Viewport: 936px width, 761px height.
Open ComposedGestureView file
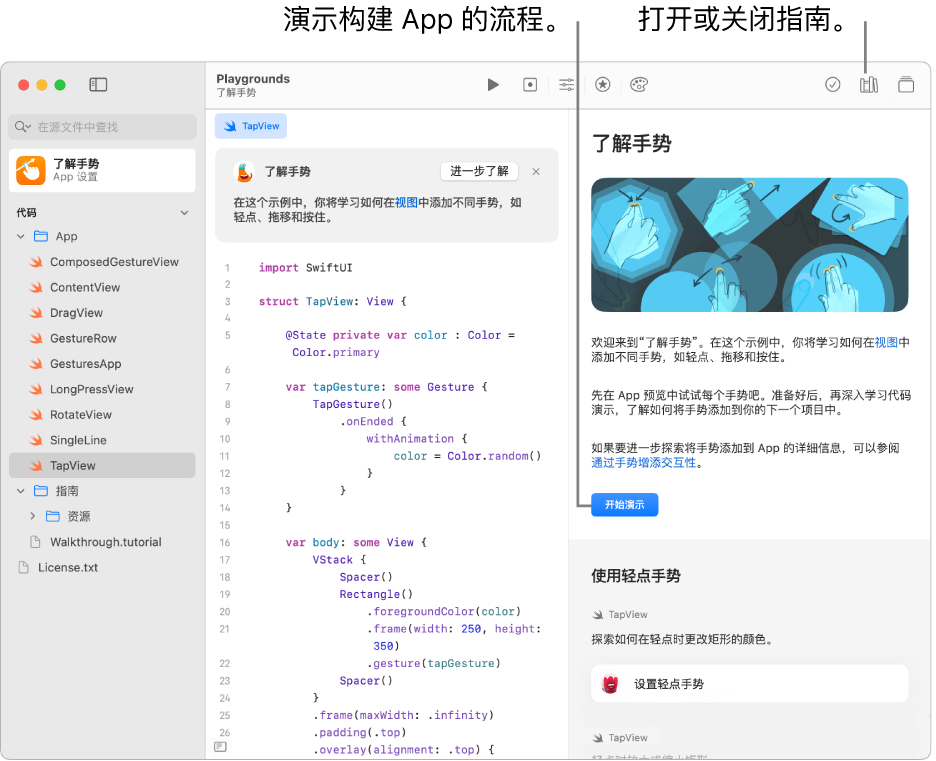pos(104,262)
